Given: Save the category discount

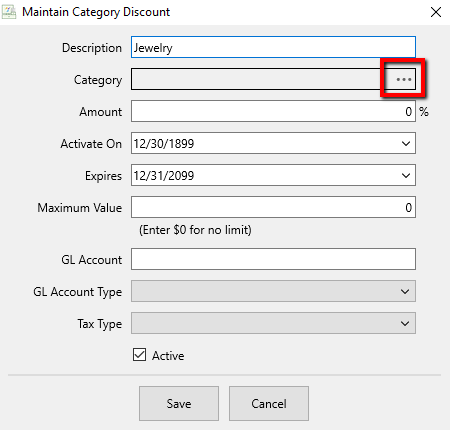Looking at the screenshot, I should pos(179,404).
